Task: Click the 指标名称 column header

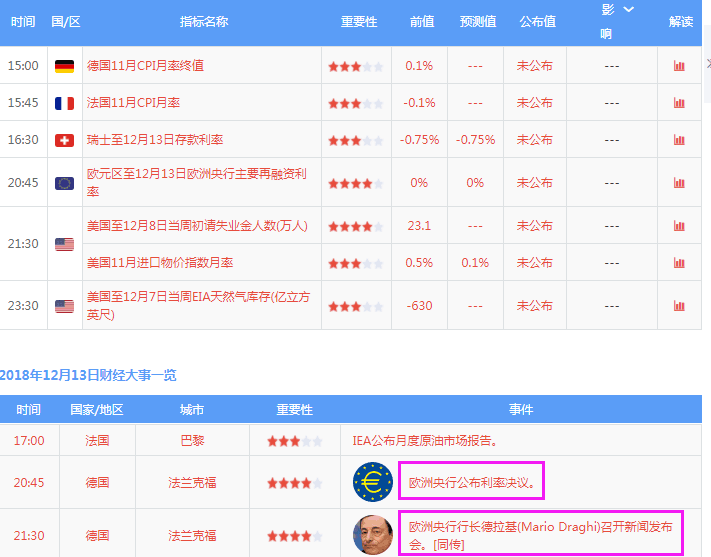Action: [x=204, y=22]
